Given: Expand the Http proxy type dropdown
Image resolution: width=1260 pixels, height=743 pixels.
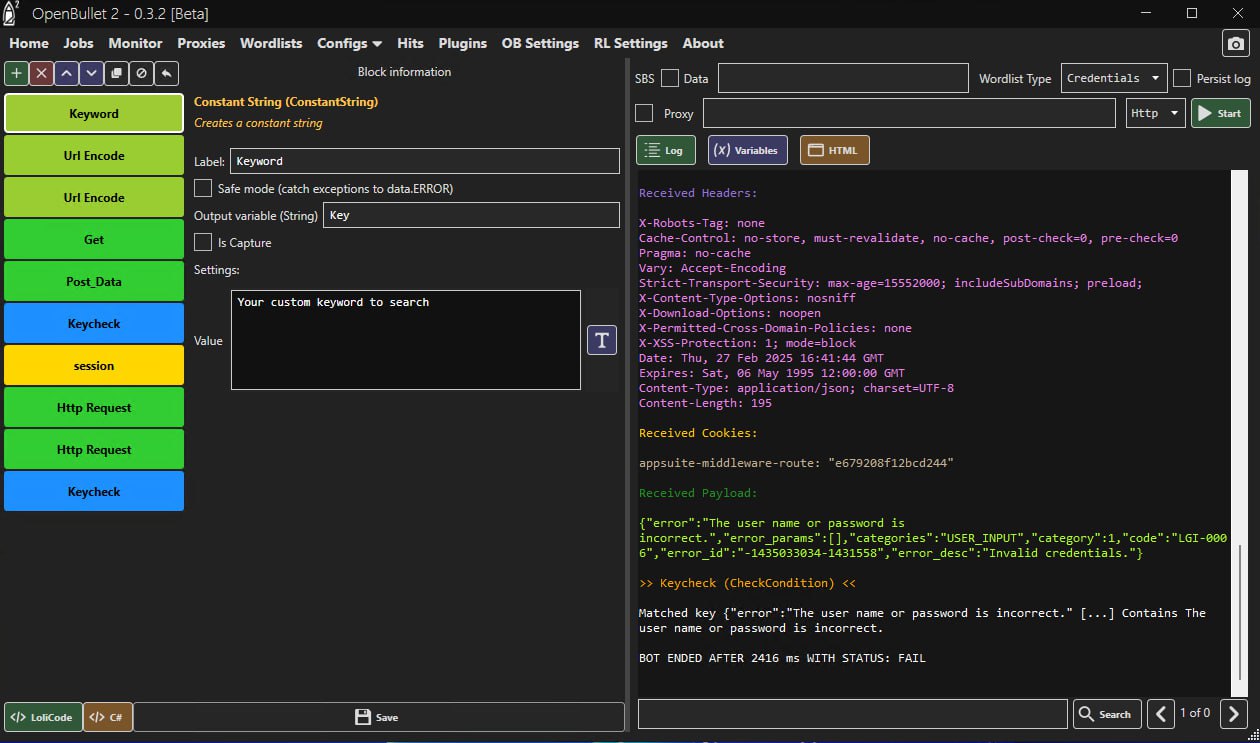Looking at the screenshot, I should click(1155, 113).
